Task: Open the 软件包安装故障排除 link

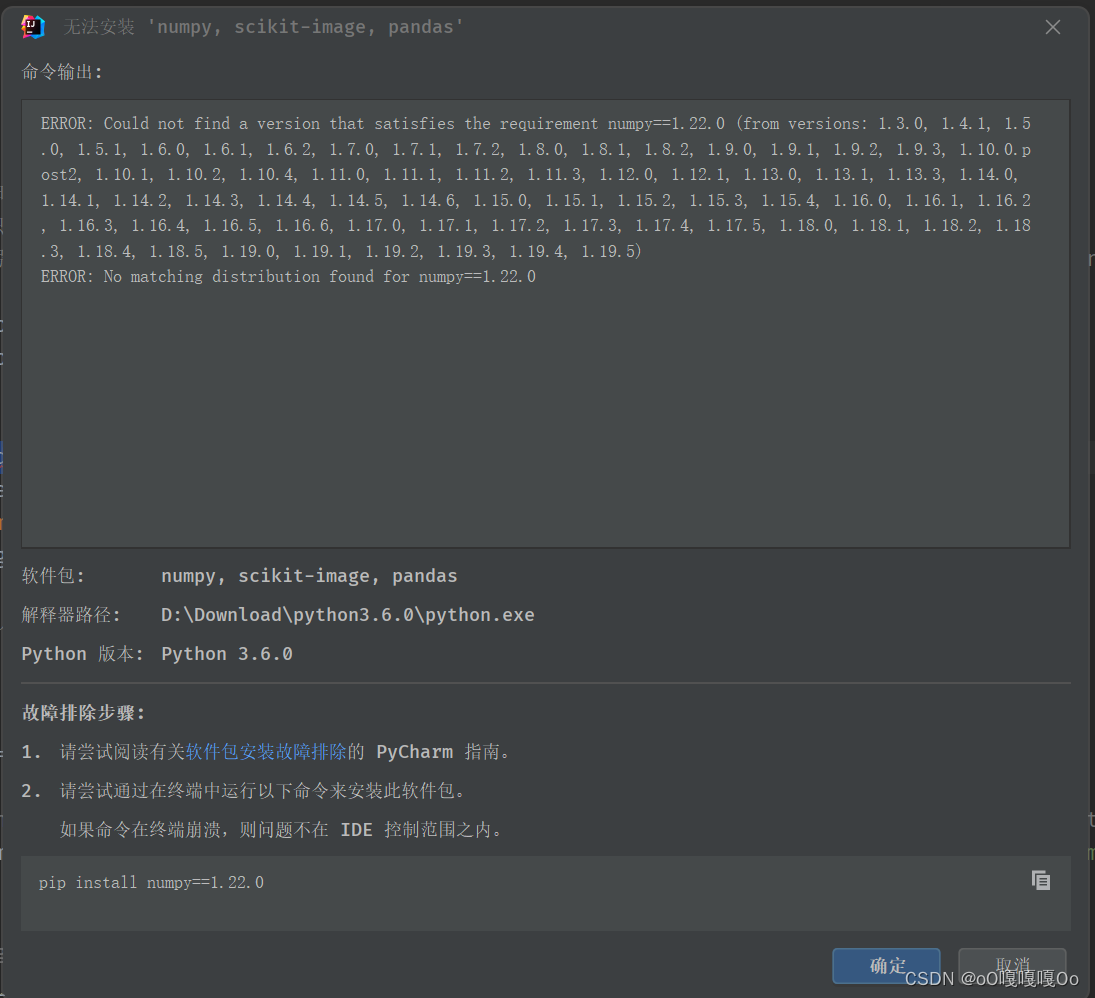Action: [x=266, y=751]
